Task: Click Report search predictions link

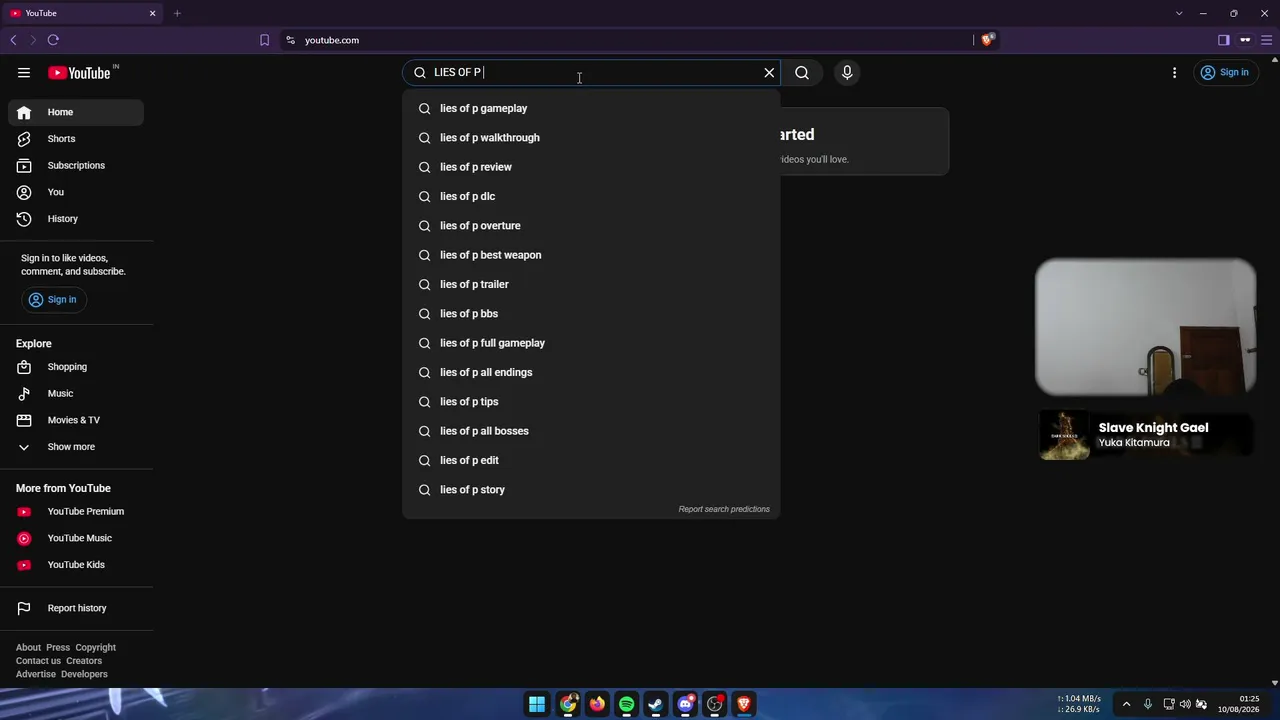Action: click(724, 509)
